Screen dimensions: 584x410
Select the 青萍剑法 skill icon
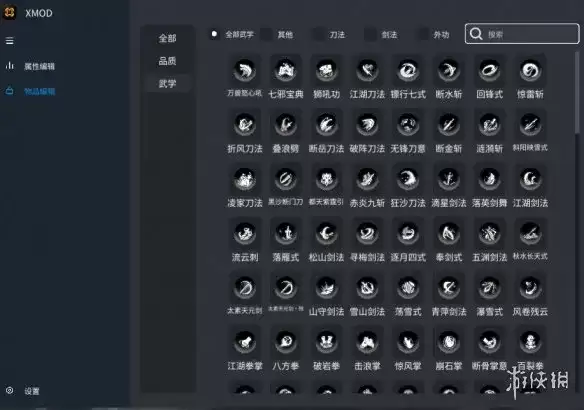(449, 287)
